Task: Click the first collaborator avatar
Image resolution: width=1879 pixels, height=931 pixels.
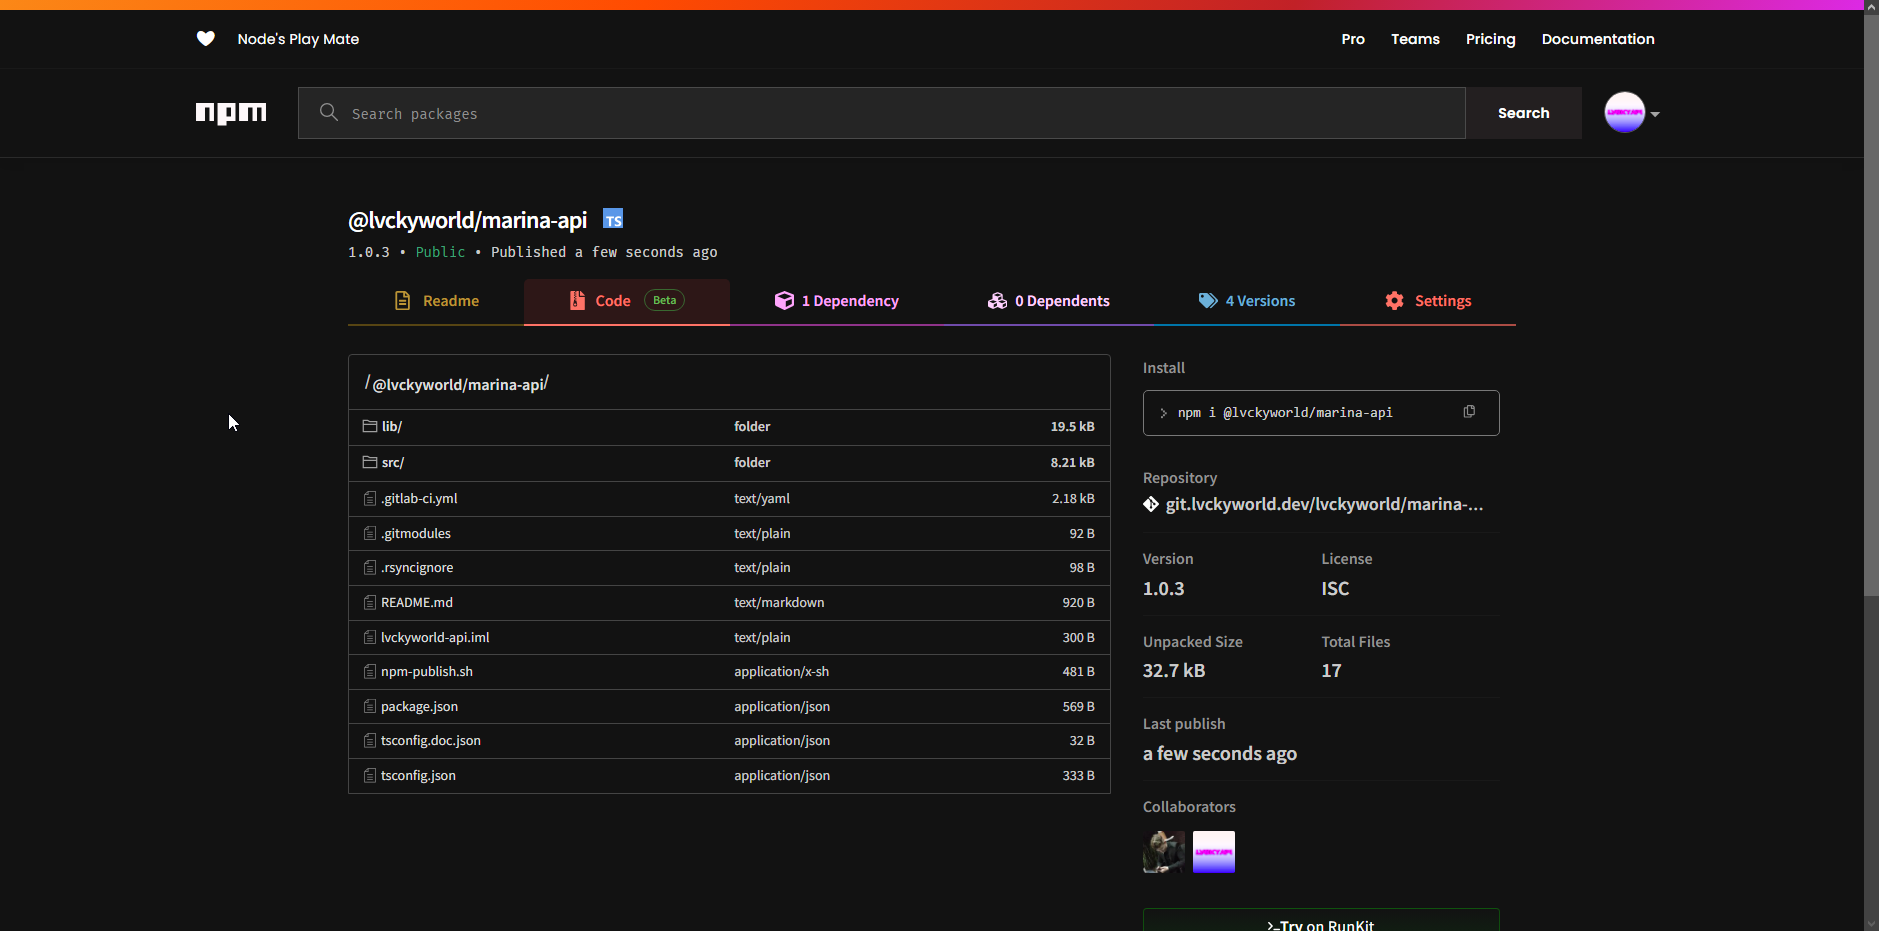Action: [x=1164, y=852]
